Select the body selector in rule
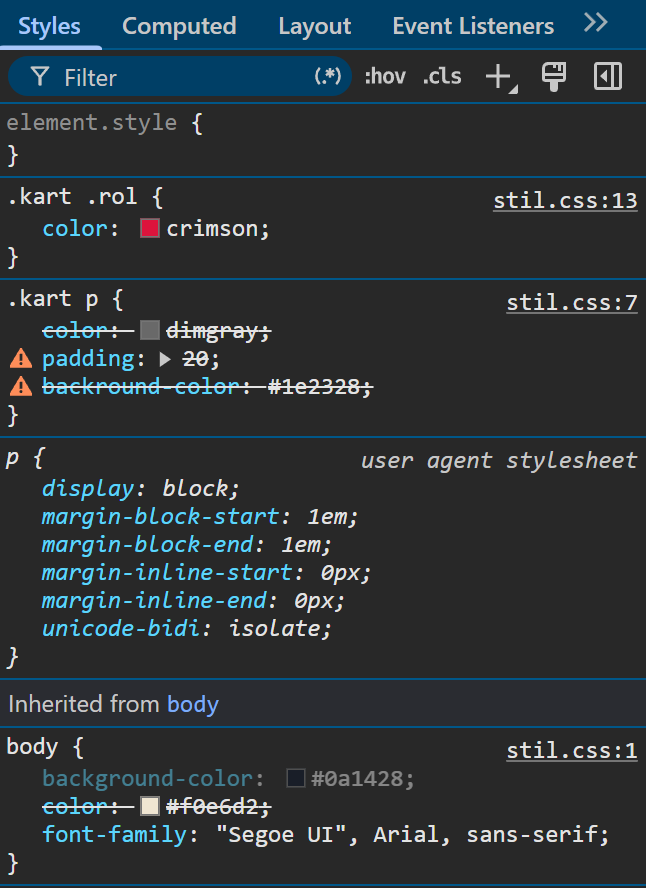Viewport: 646px width, 888px height. (x=32, y=747)
